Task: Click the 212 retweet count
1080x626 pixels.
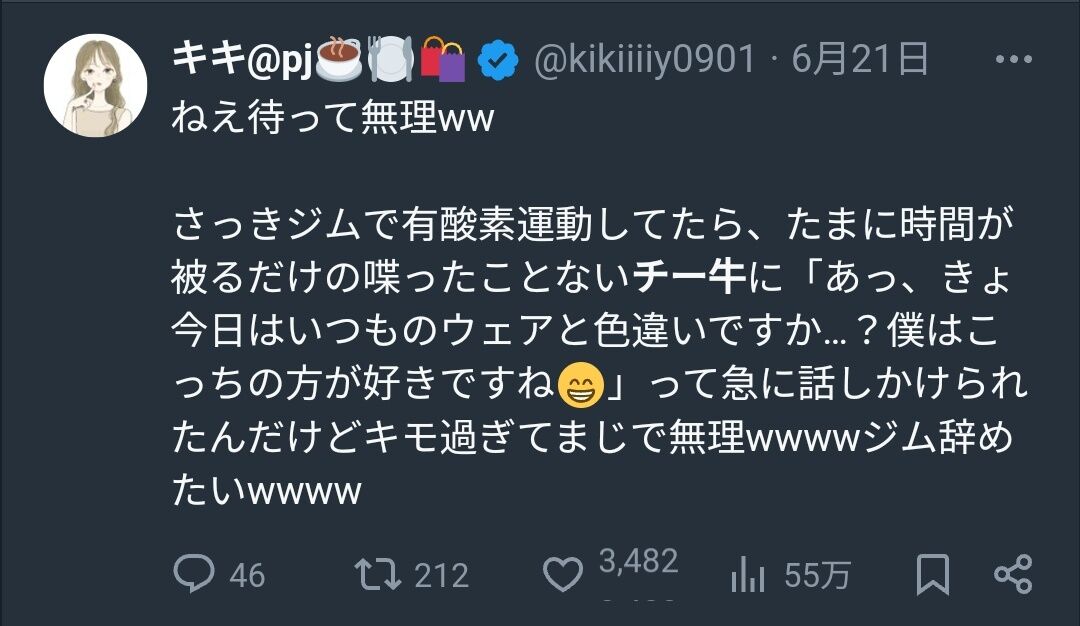Action: pyautogui.click(x=442, y=576)
